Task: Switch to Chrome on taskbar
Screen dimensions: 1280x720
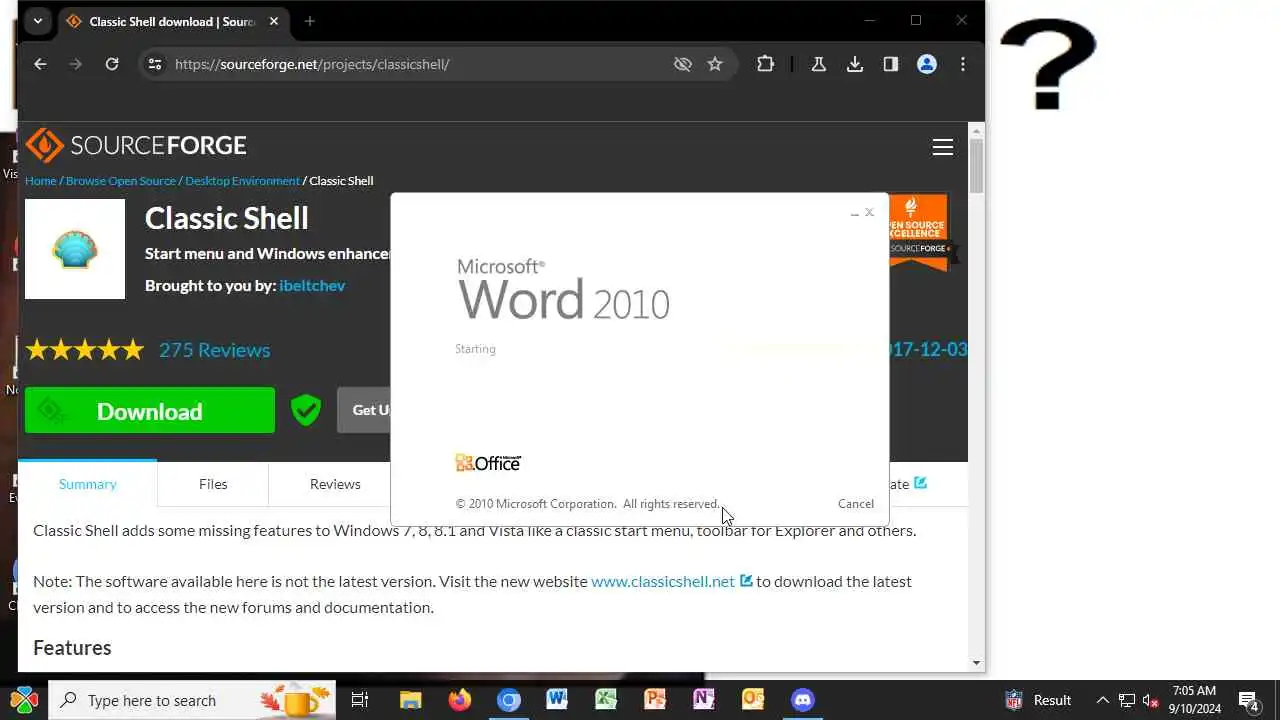Action: (x=509, y=700)
